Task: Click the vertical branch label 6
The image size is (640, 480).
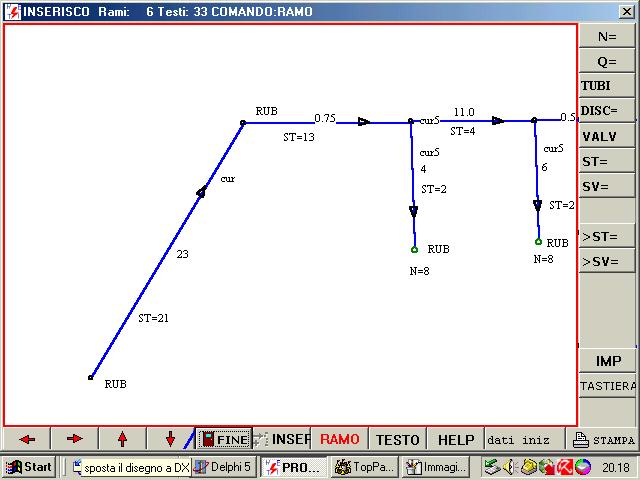Action: [544, 167]
